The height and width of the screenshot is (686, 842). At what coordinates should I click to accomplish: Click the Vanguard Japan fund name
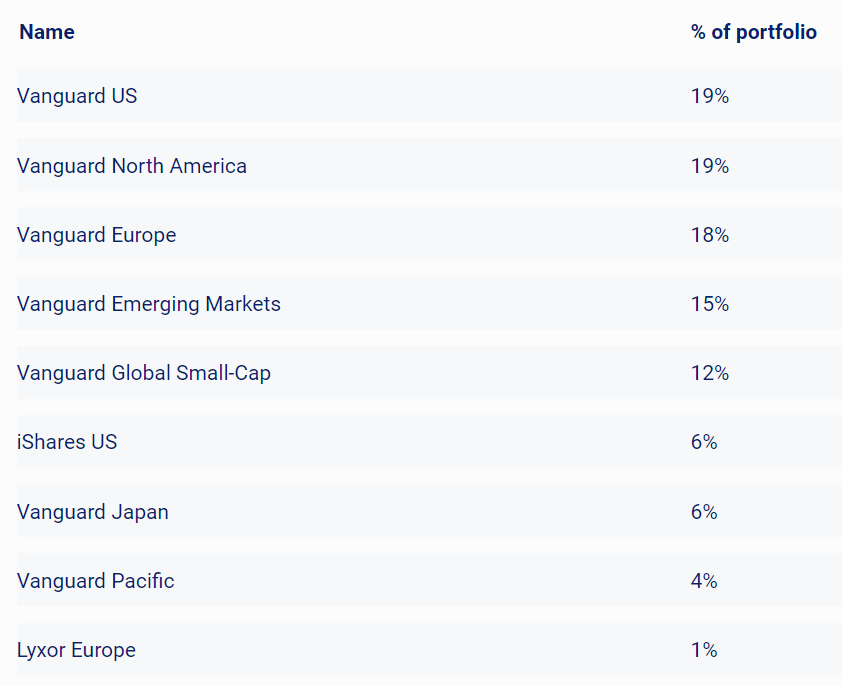tap(93, 512)
